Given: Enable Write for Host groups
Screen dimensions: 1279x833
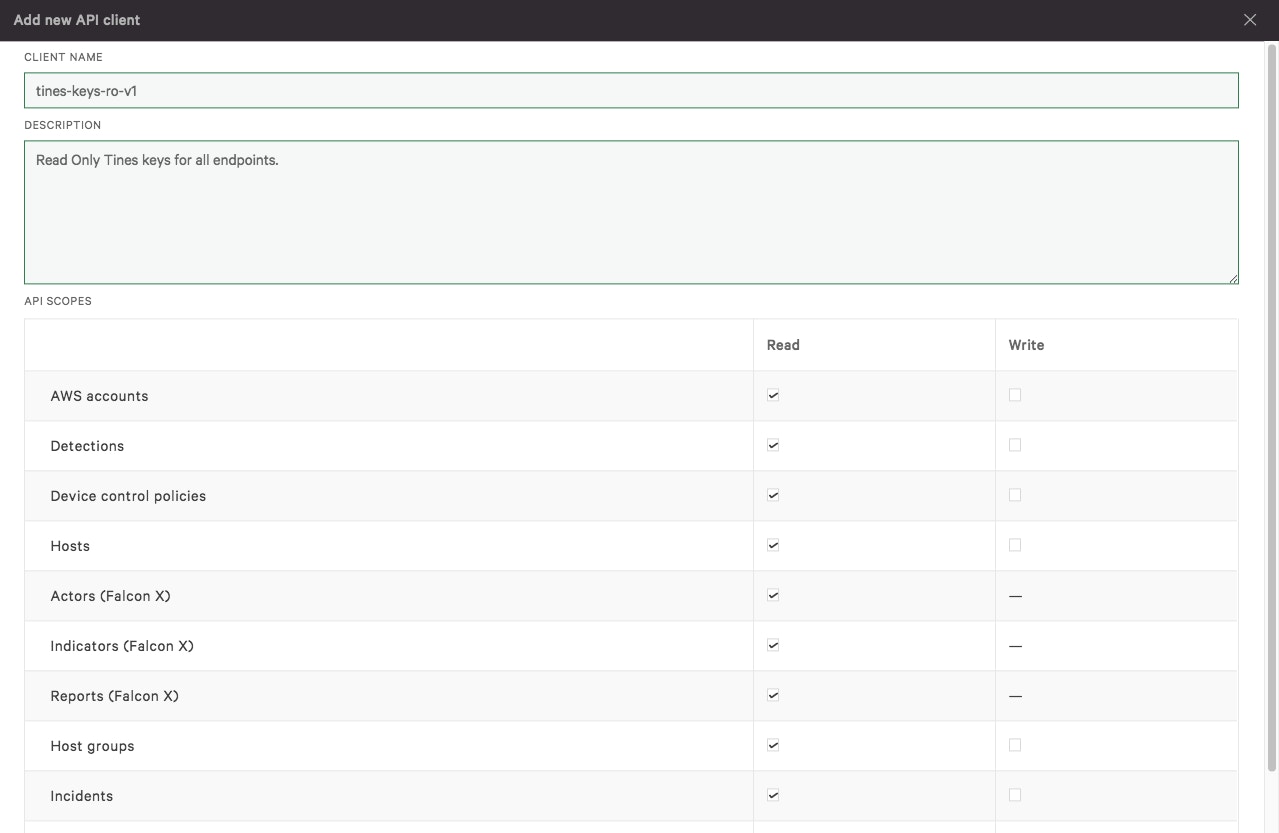Looking at the screenshot, I should 1015,745.
